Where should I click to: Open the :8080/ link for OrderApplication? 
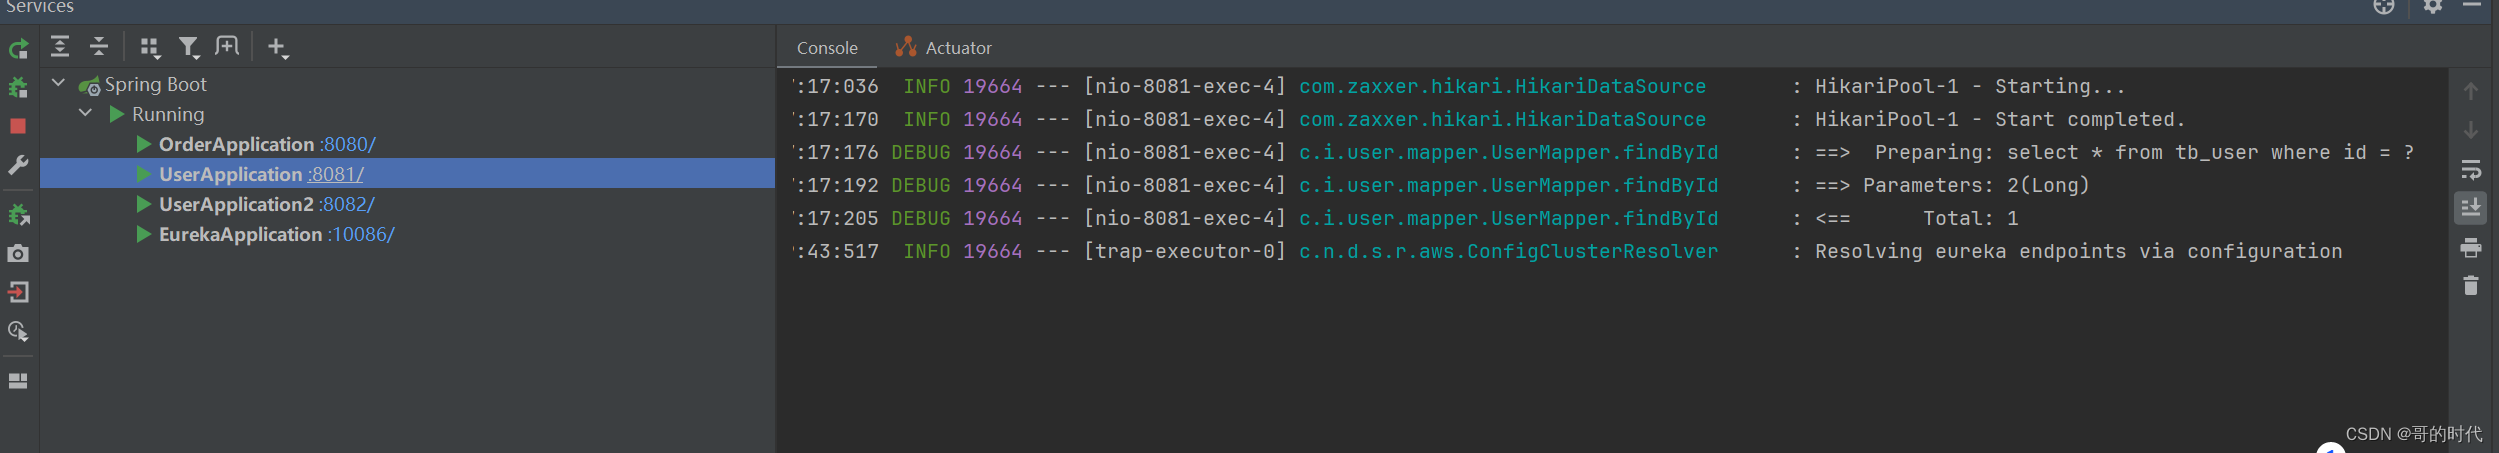point(348,145)
